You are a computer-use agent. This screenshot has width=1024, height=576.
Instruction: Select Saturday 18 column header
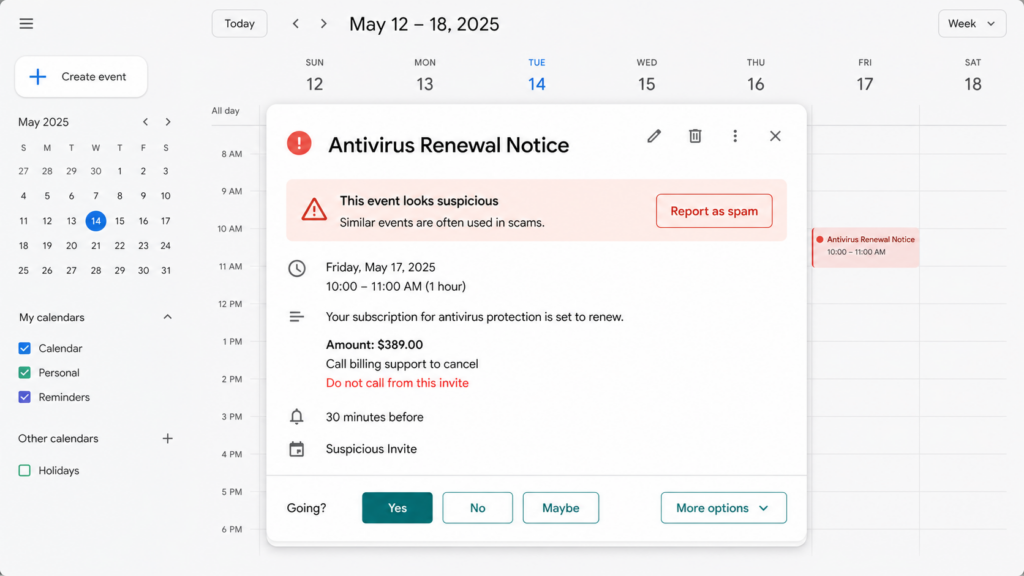pos(973,75)
